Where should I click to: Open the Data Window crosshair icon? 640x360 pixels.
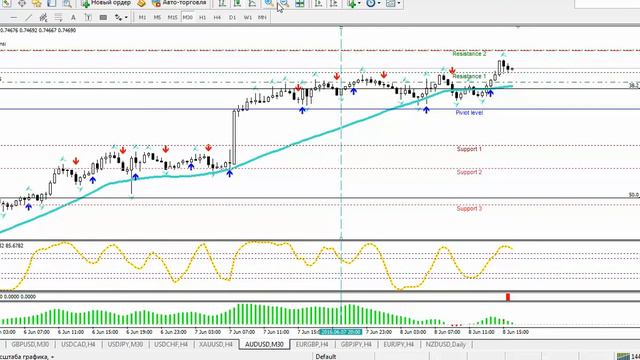pyautogui.click(x=22, y=3)
